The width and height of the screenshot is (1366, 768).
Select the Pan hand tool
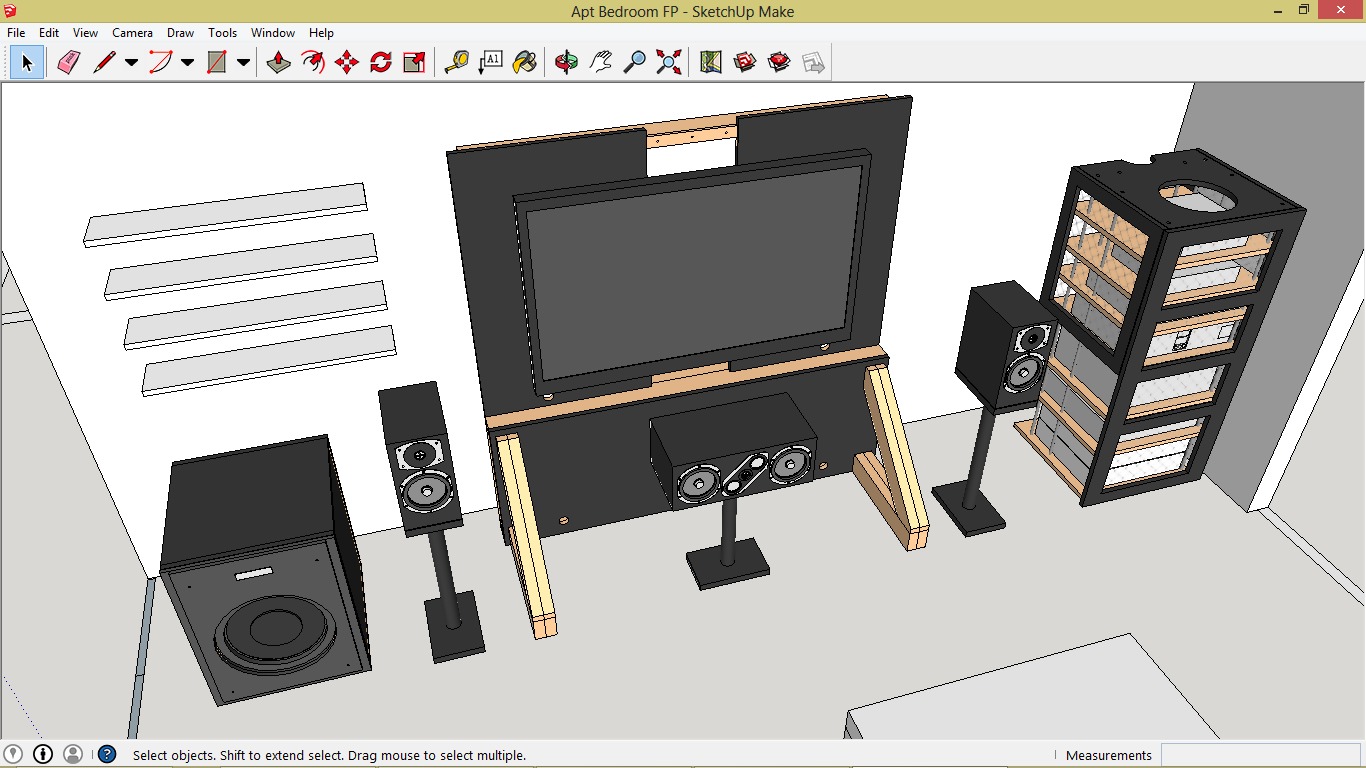pos(600,63)
